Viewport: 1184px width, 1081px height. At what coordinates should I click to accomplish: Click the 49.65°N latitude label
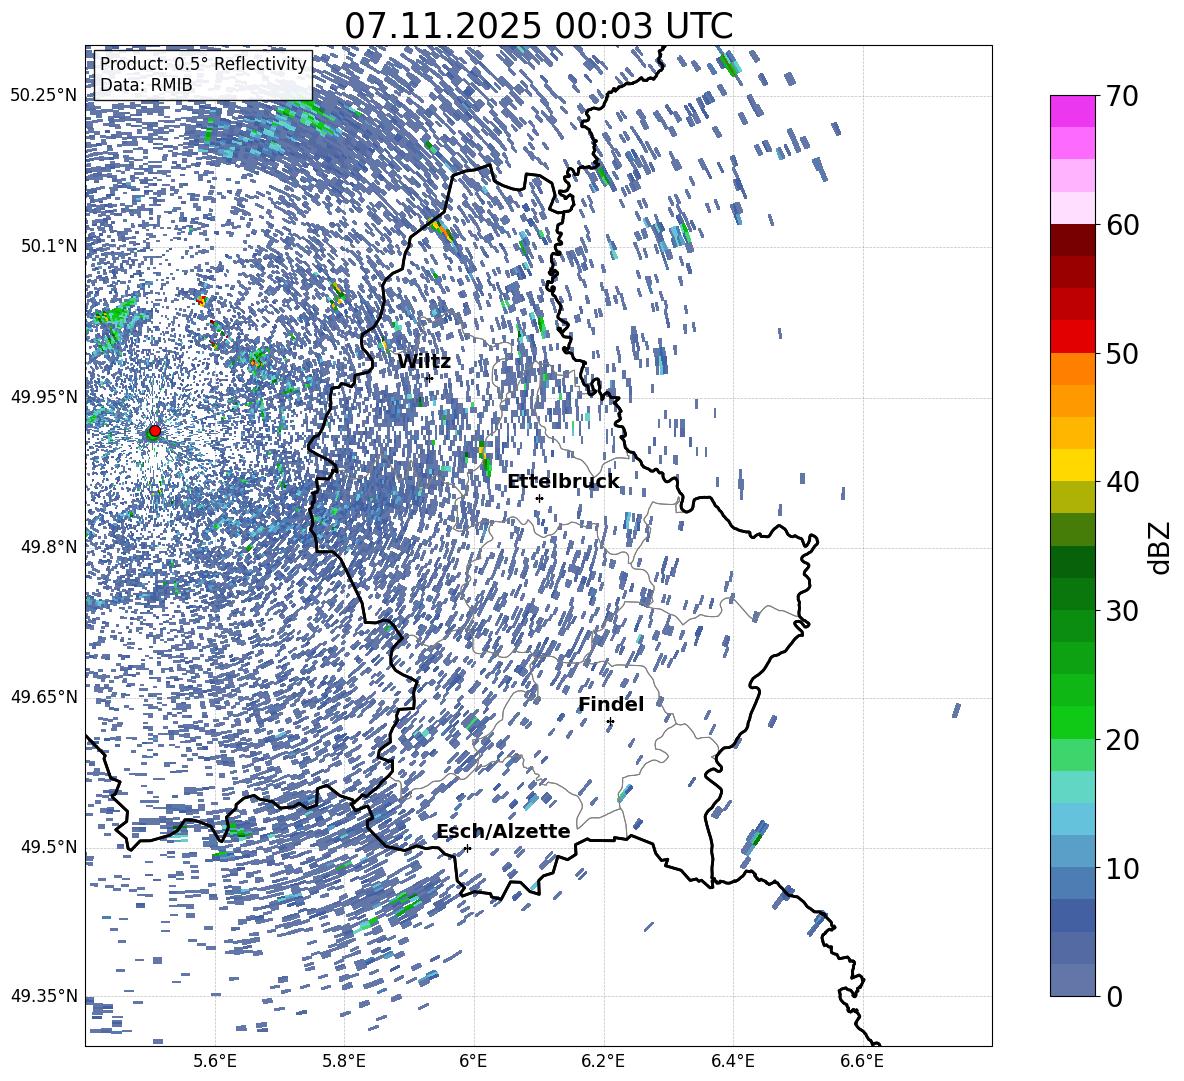click(x=44, y=696)
